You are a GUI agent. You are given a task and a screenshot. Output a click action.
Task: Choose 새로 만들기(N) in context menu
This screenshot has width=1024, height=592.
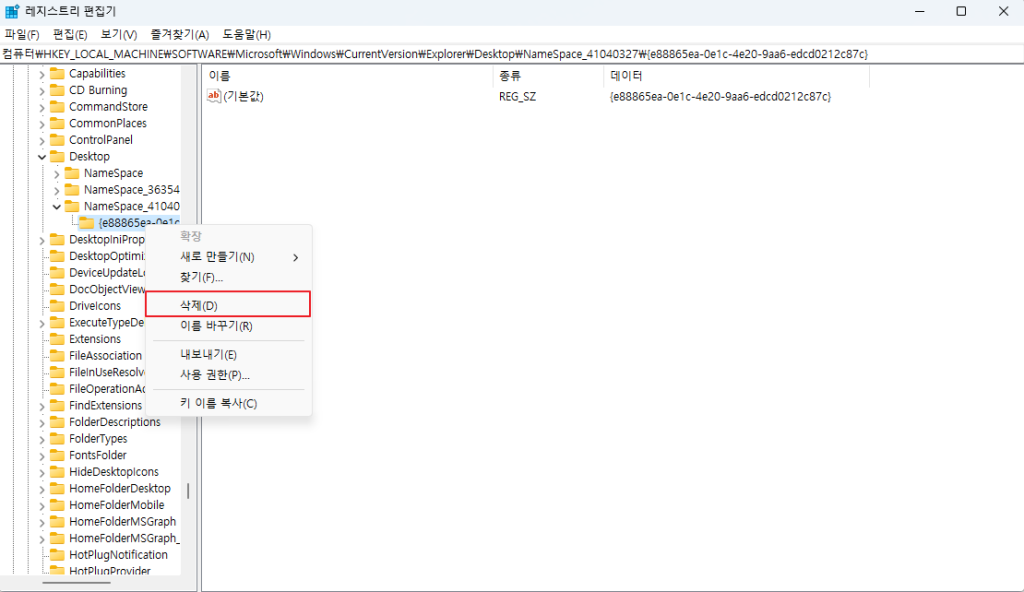click(x=228, y=257)
